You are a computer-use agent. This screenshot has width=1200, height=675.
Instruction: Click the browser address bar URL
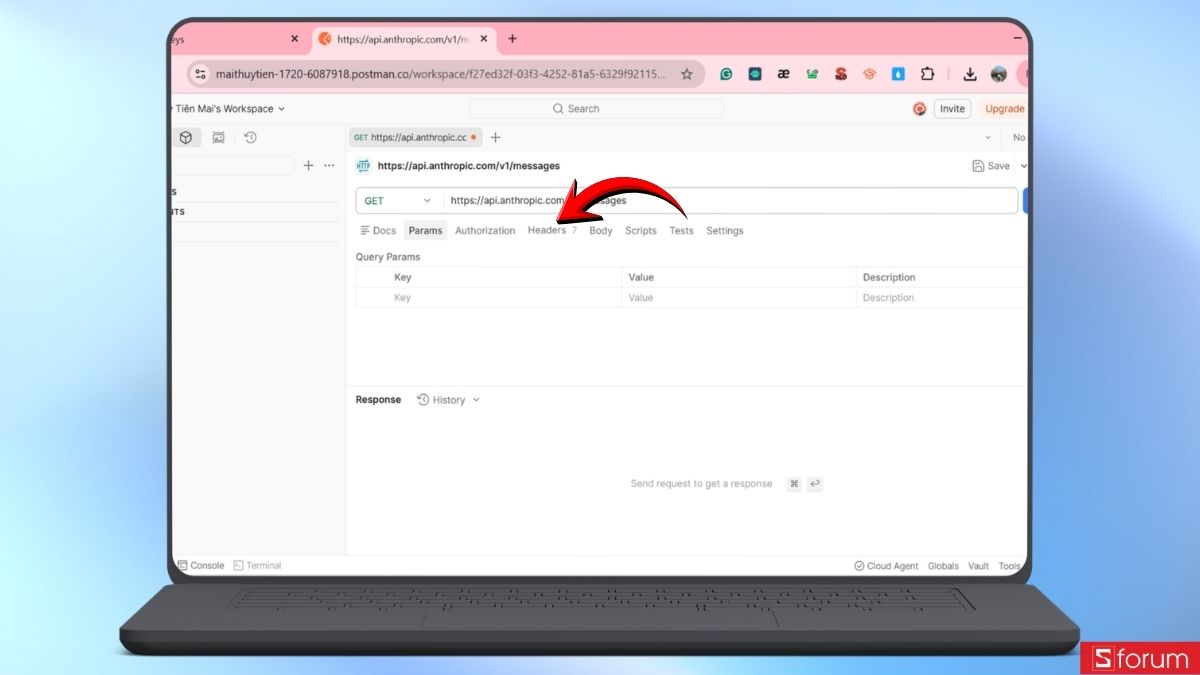(x=440, y=74)
